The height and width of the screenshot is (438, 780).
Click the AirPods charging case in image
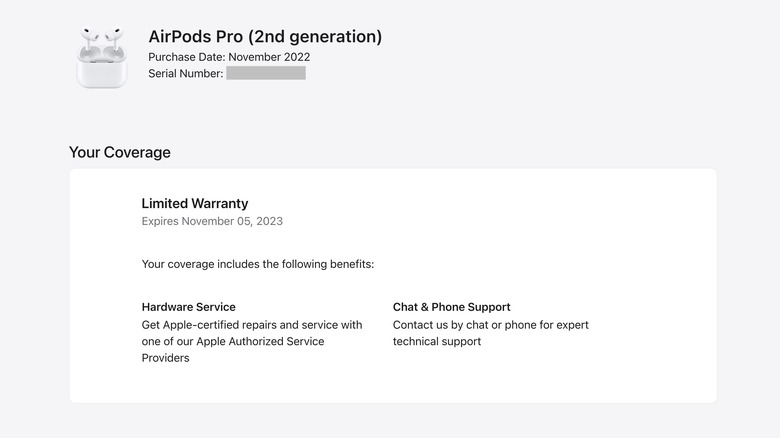tap(101, 70)
